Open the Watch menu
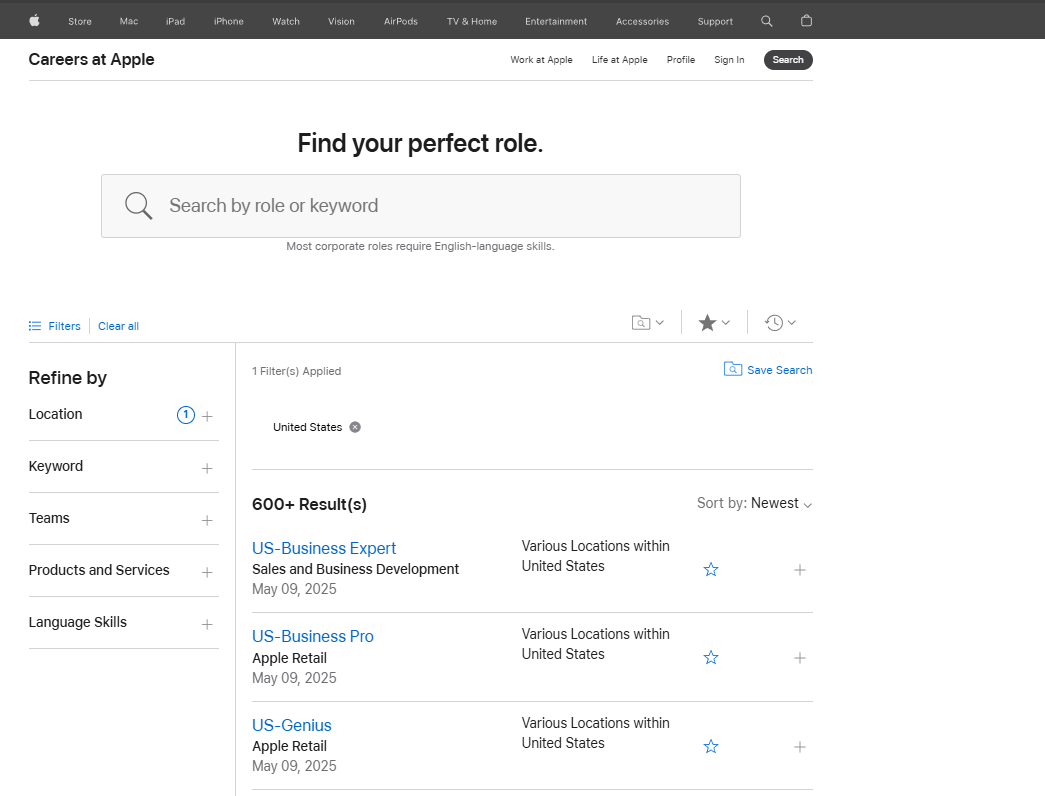Screen dimensions: 1045x796 click(286, 21)
